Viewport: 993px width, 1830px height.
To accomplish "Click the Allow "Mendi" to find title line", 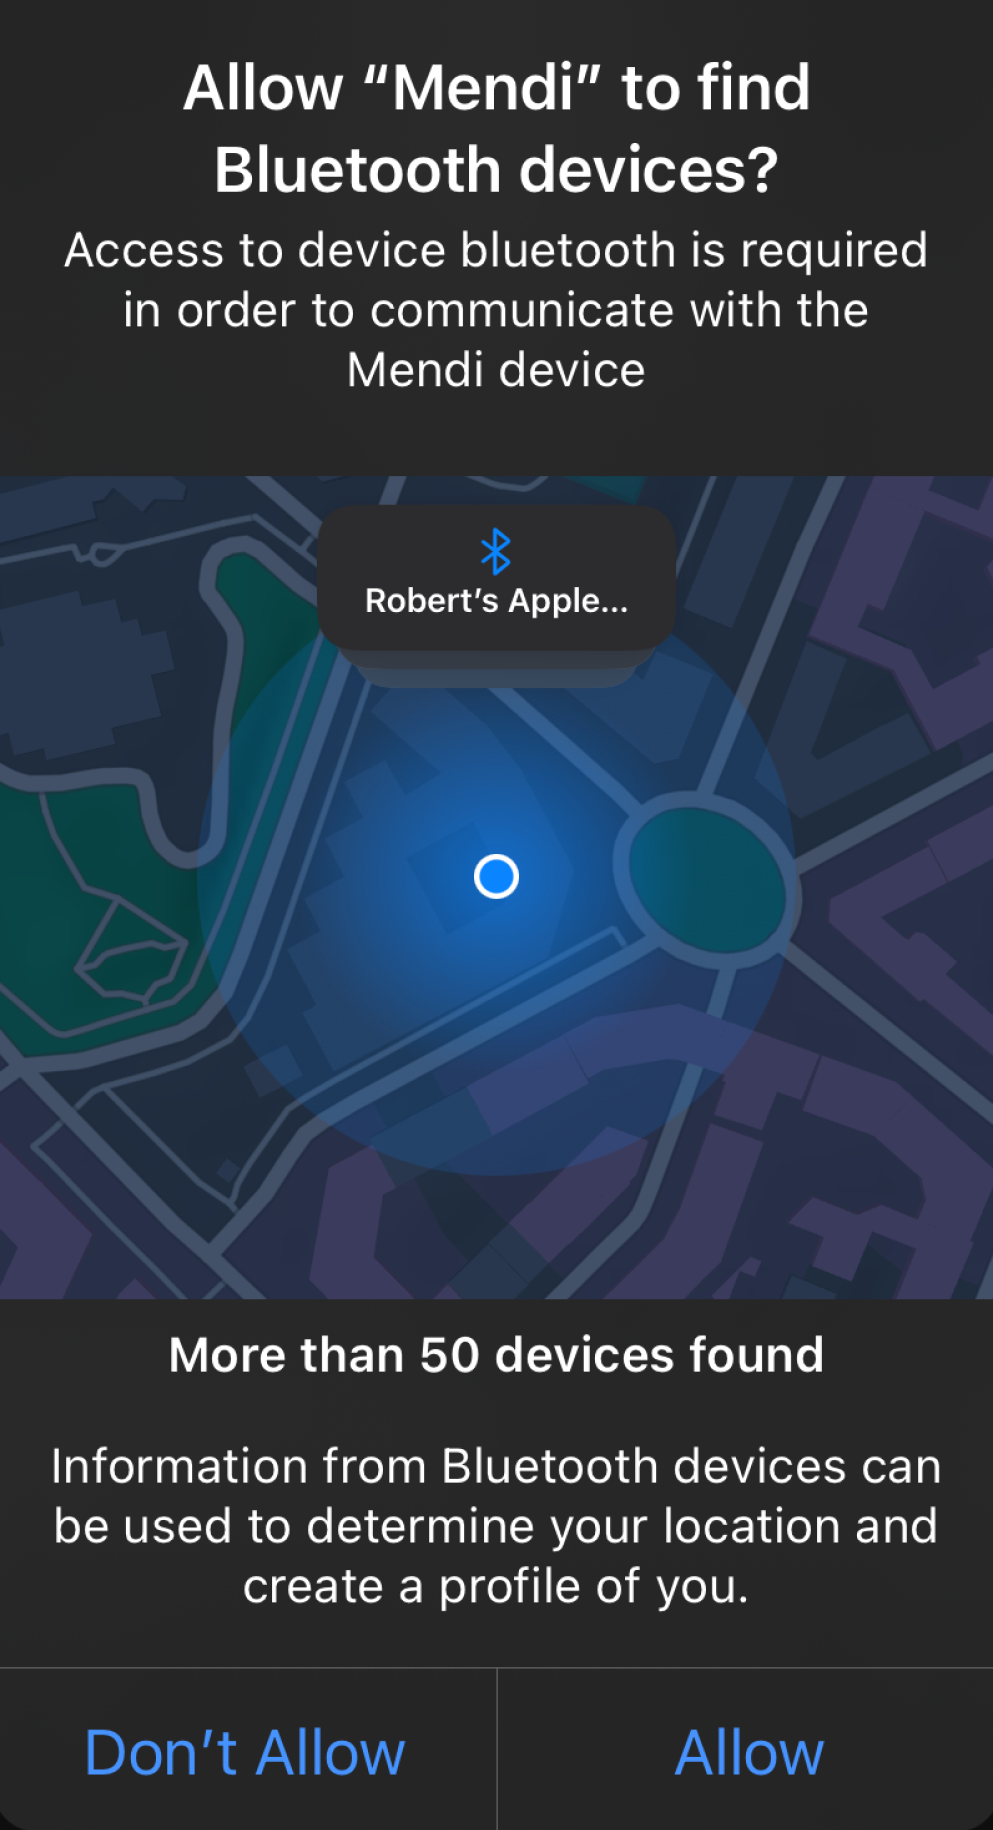I will click(x=497, y=87).
